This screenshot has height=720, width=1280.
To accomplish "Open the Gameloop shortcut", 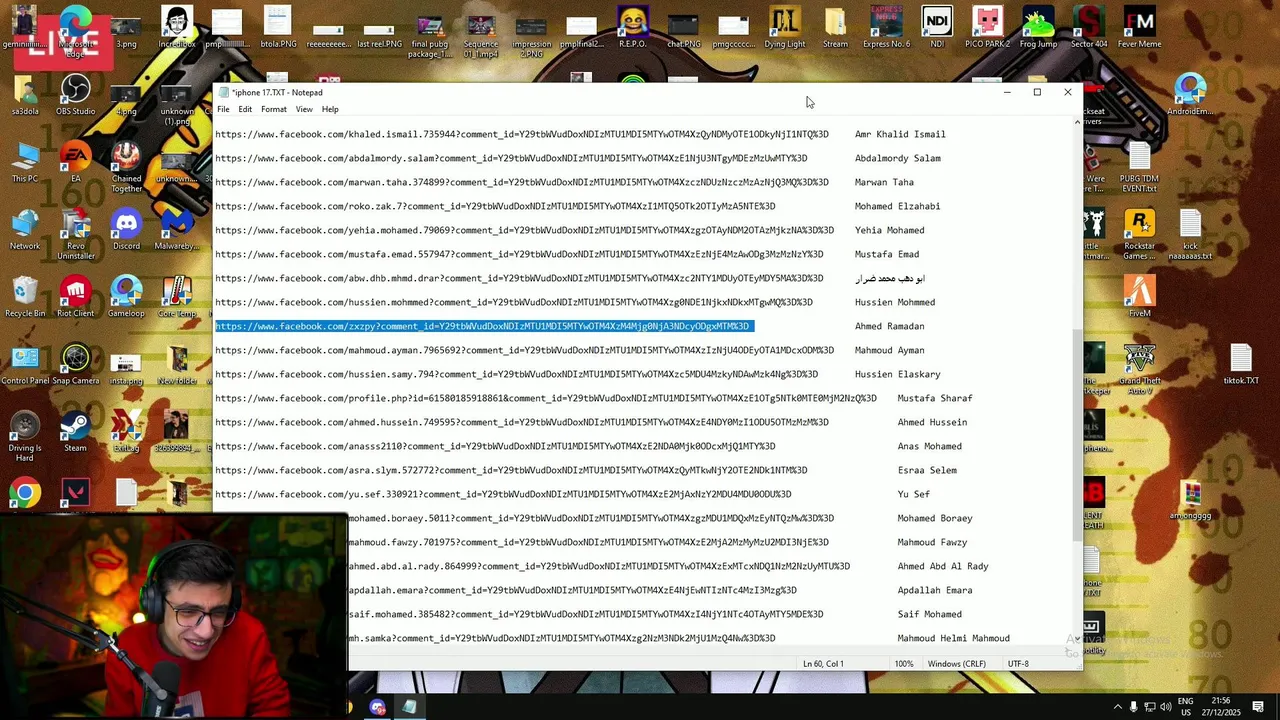I will tap(126, 298).
